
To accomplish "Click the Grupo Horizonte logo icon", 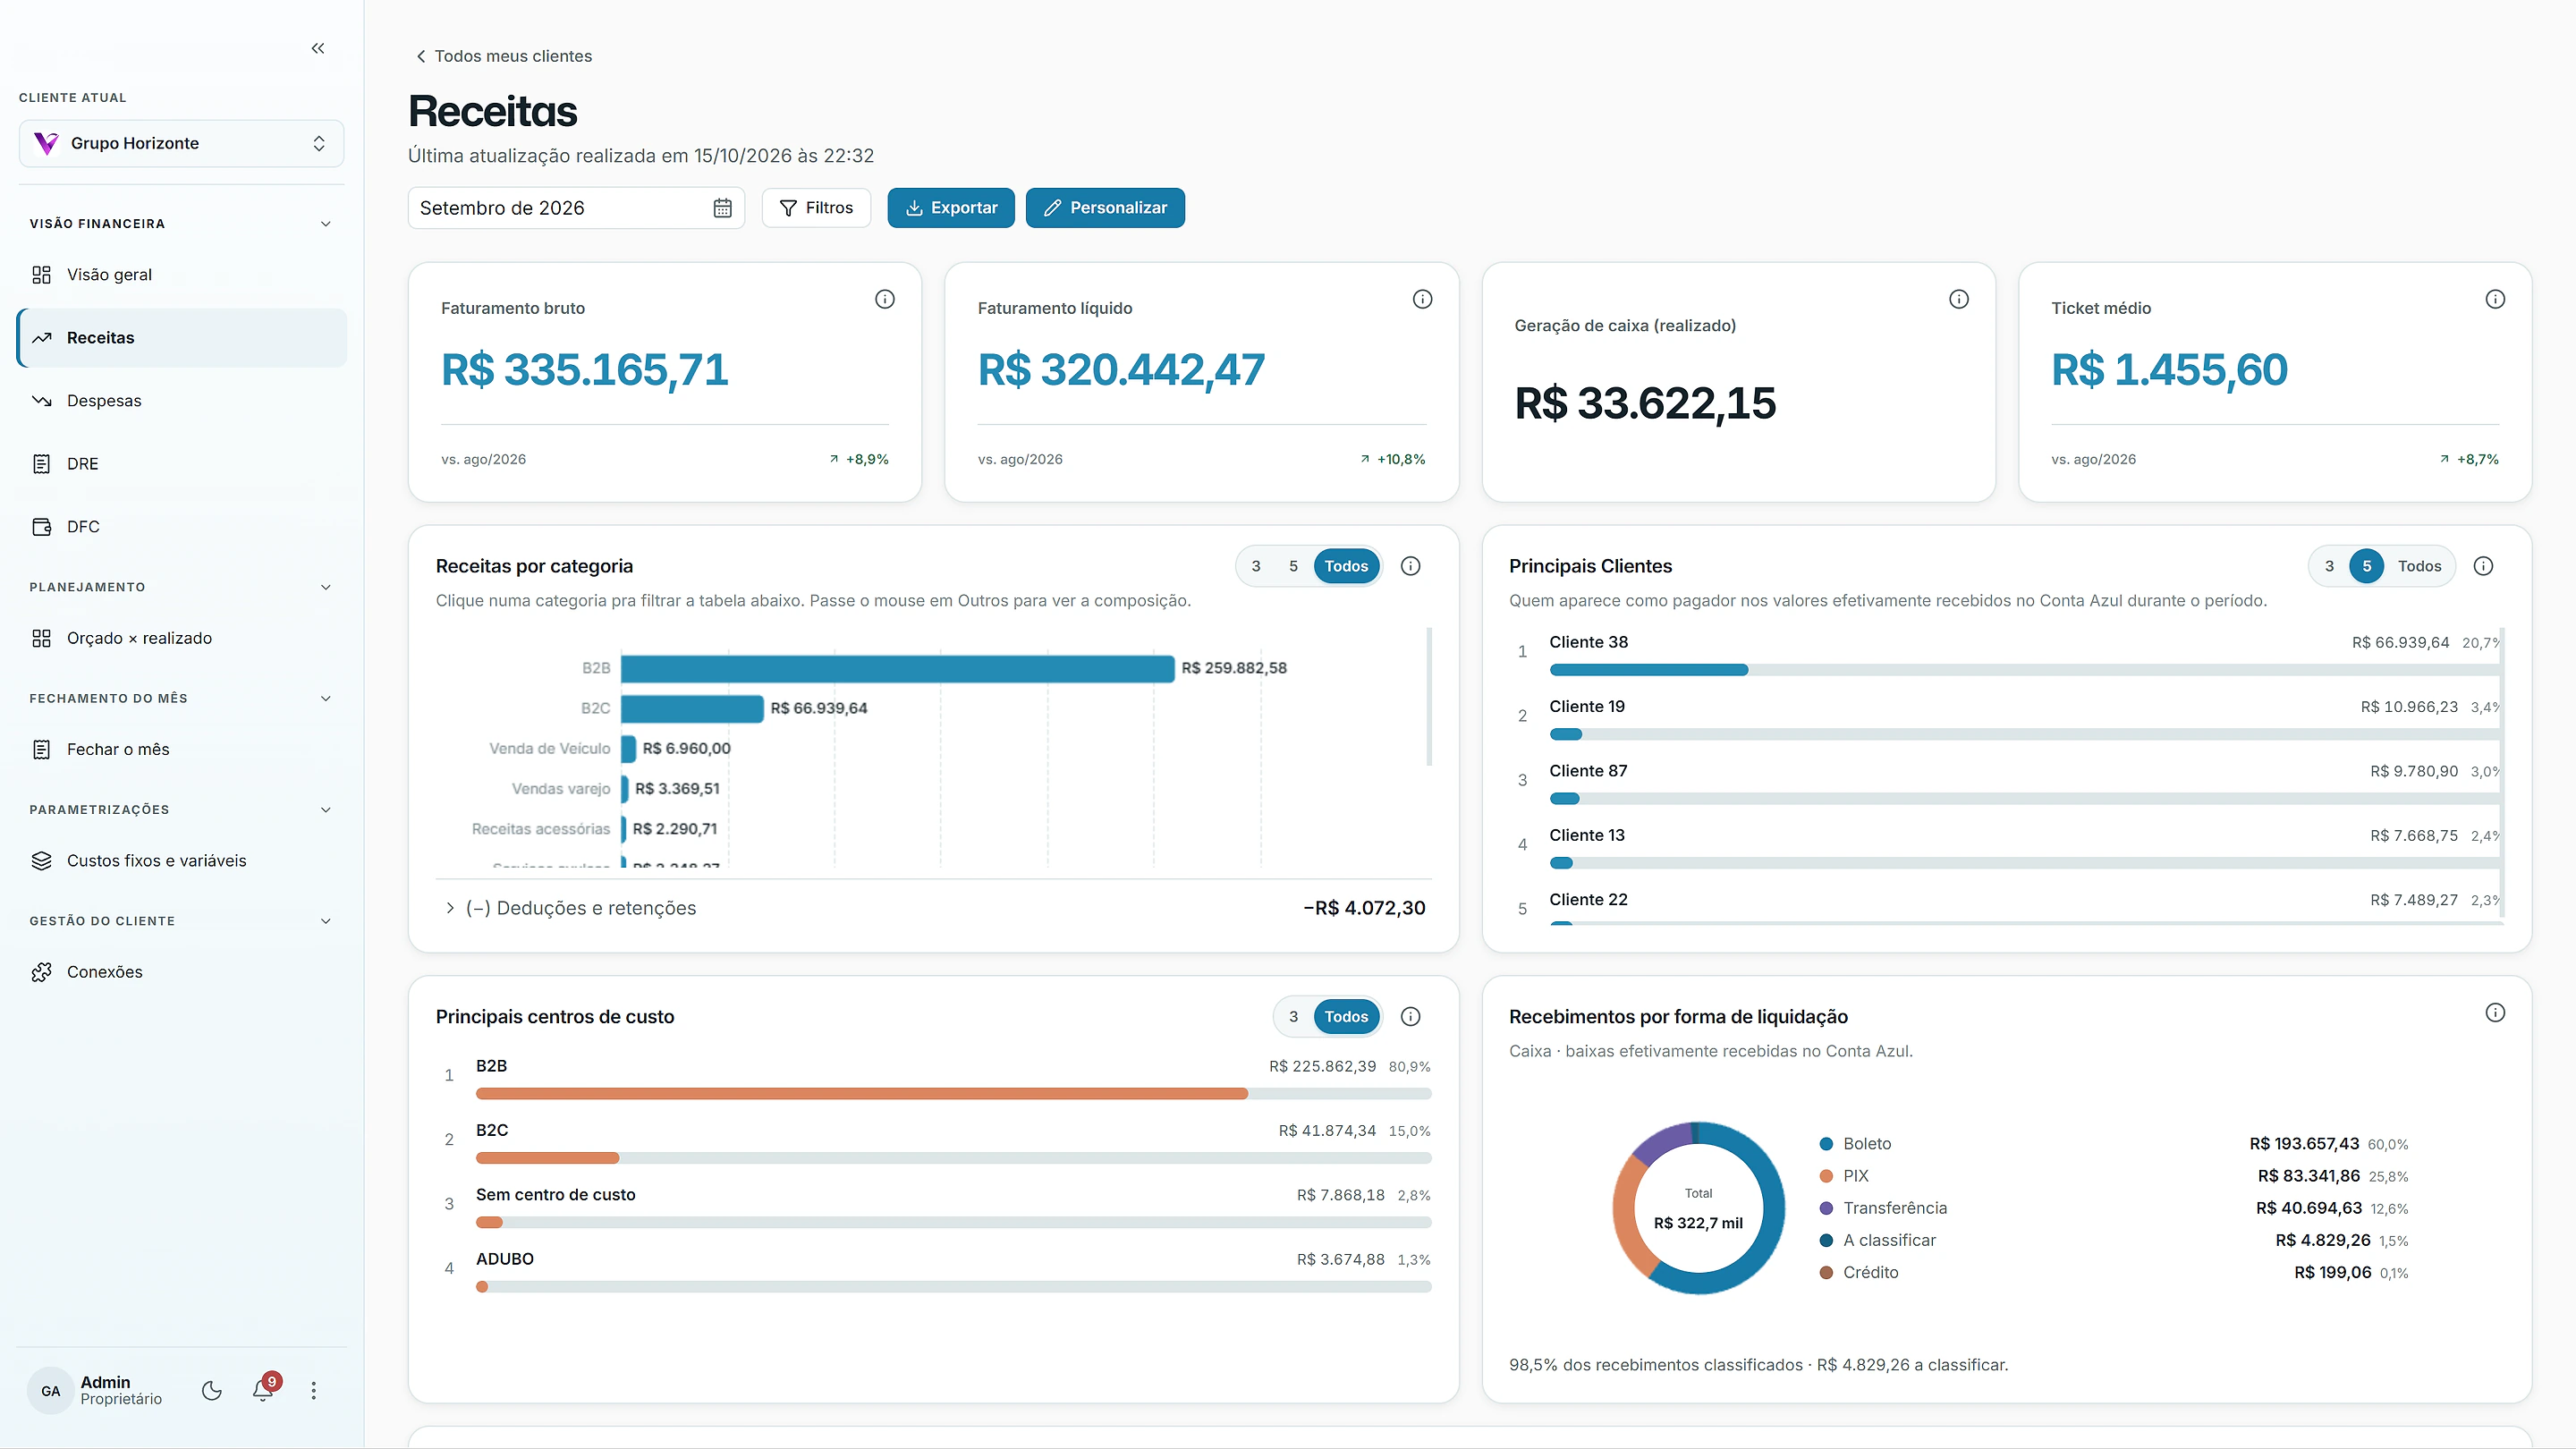I will 46,143.
